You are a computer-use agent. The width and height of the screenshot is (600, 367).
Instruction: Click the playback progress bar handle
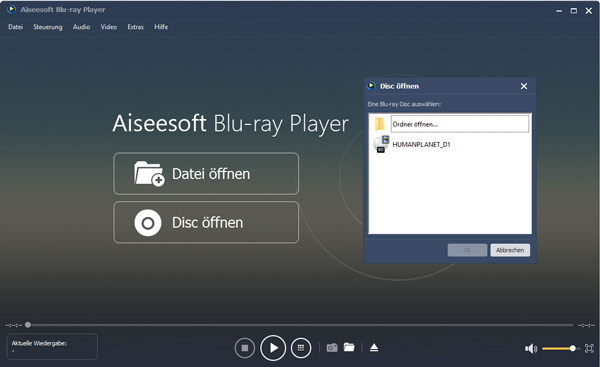point(28,325)
